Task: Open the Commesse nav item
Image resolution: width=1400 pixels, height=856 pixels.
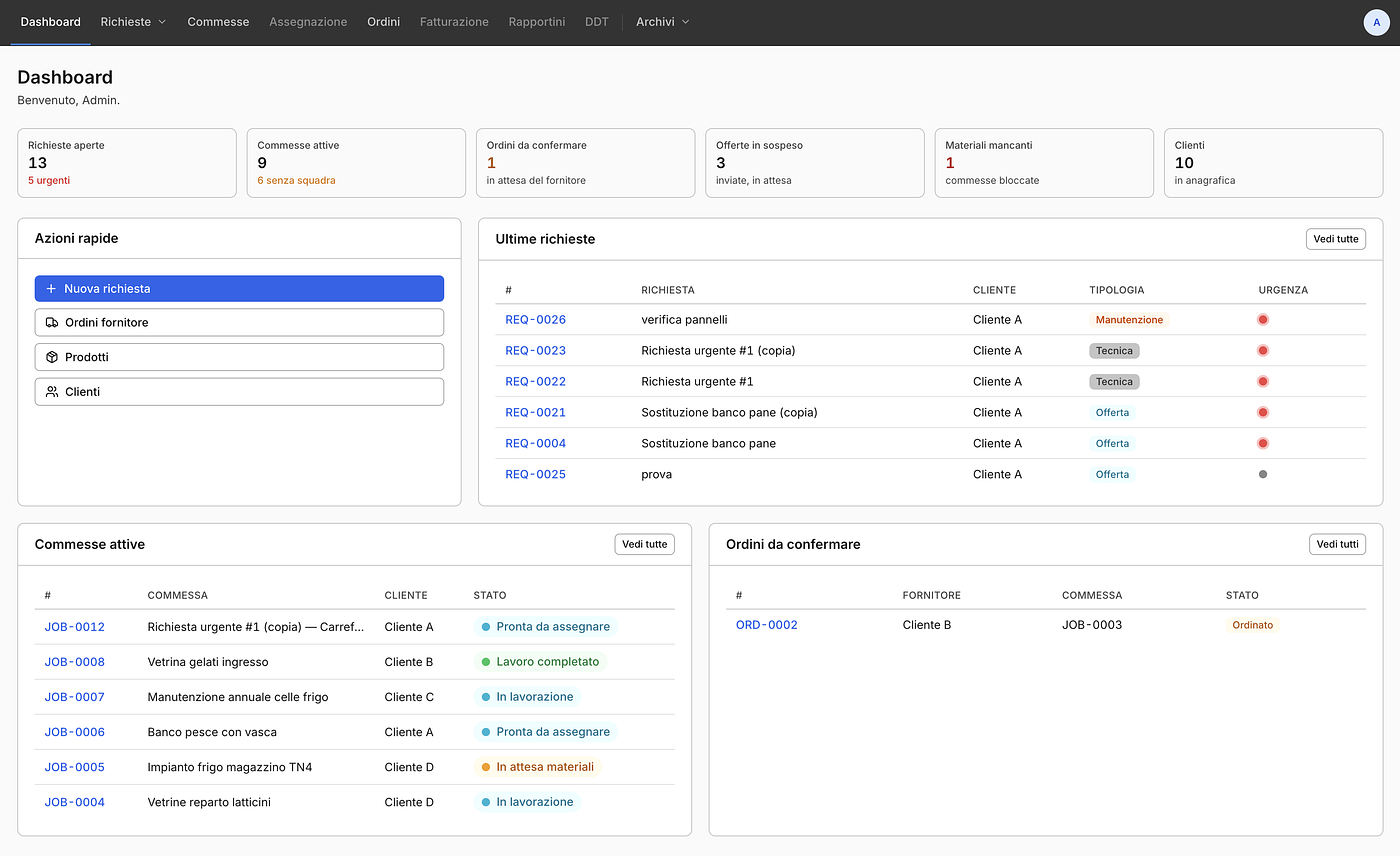Action: [x=218, y=22]
